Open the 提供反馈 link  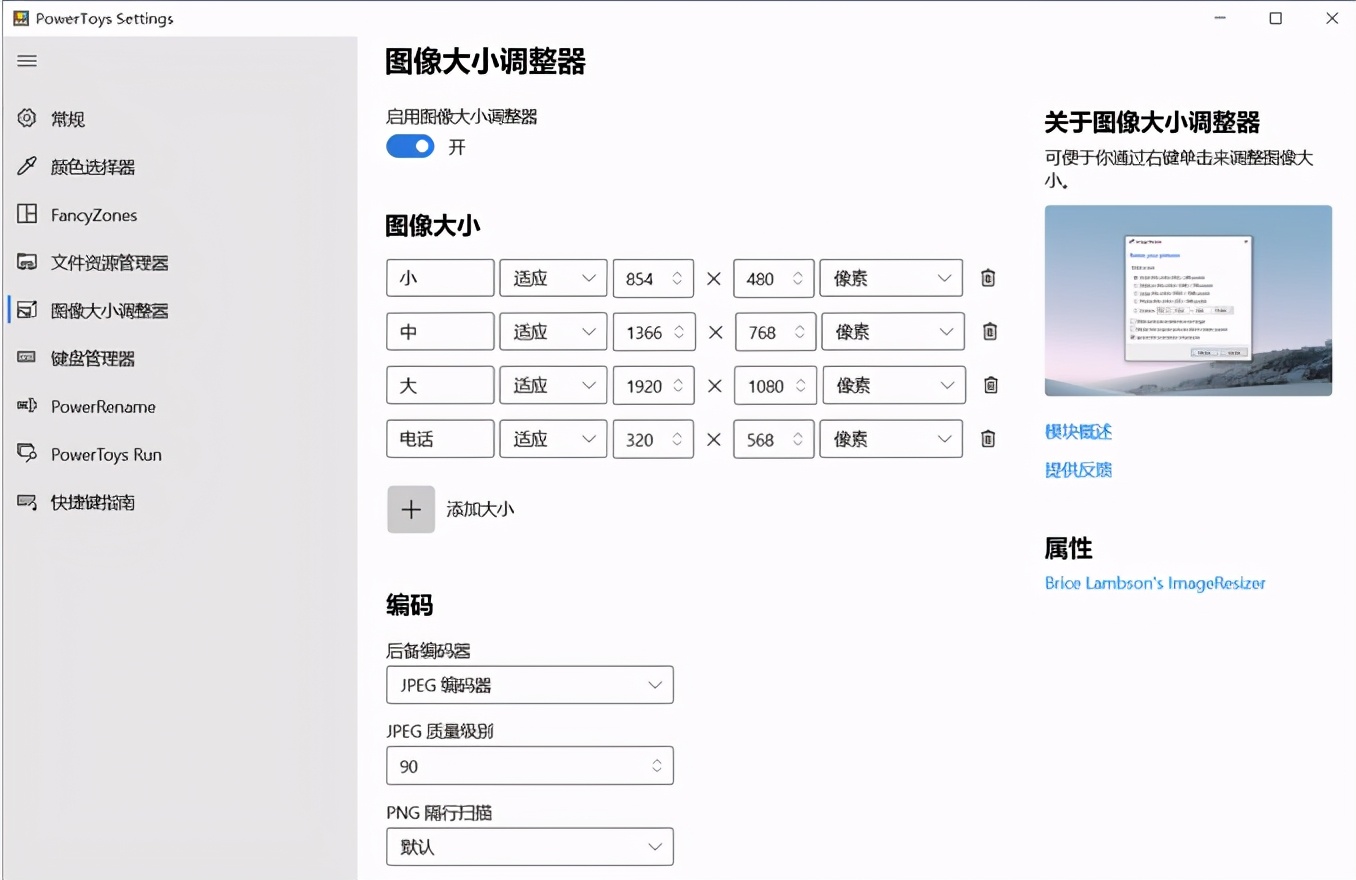tap(1078, 469)
